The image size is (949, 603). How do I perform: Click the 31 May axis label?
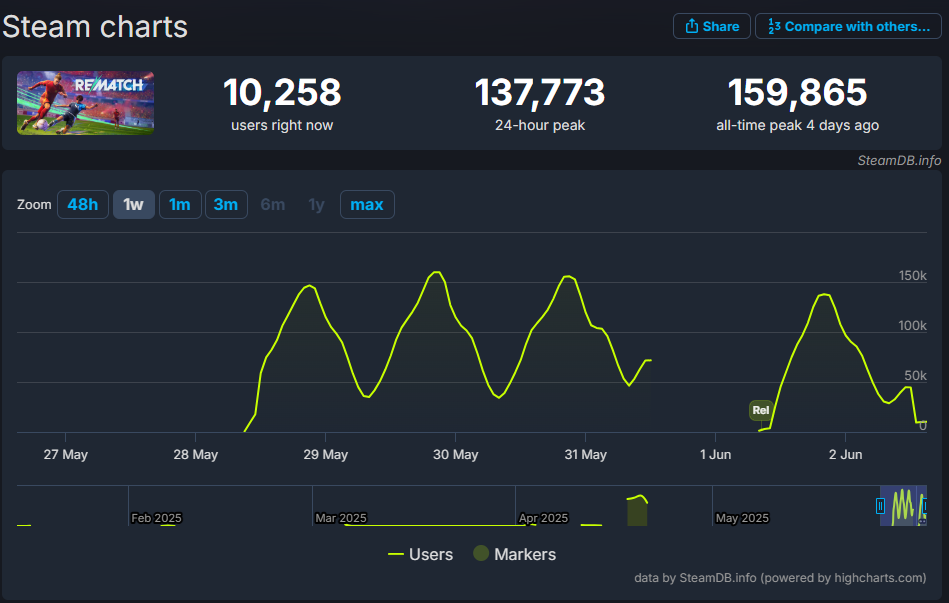[x=585, y=455]
